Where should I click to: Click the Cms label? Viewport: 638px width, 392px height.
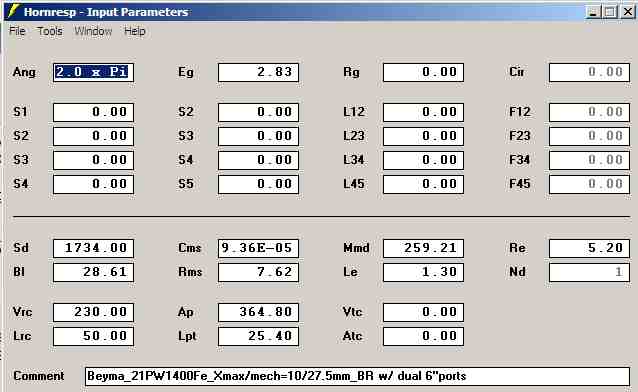pos(190,248)
